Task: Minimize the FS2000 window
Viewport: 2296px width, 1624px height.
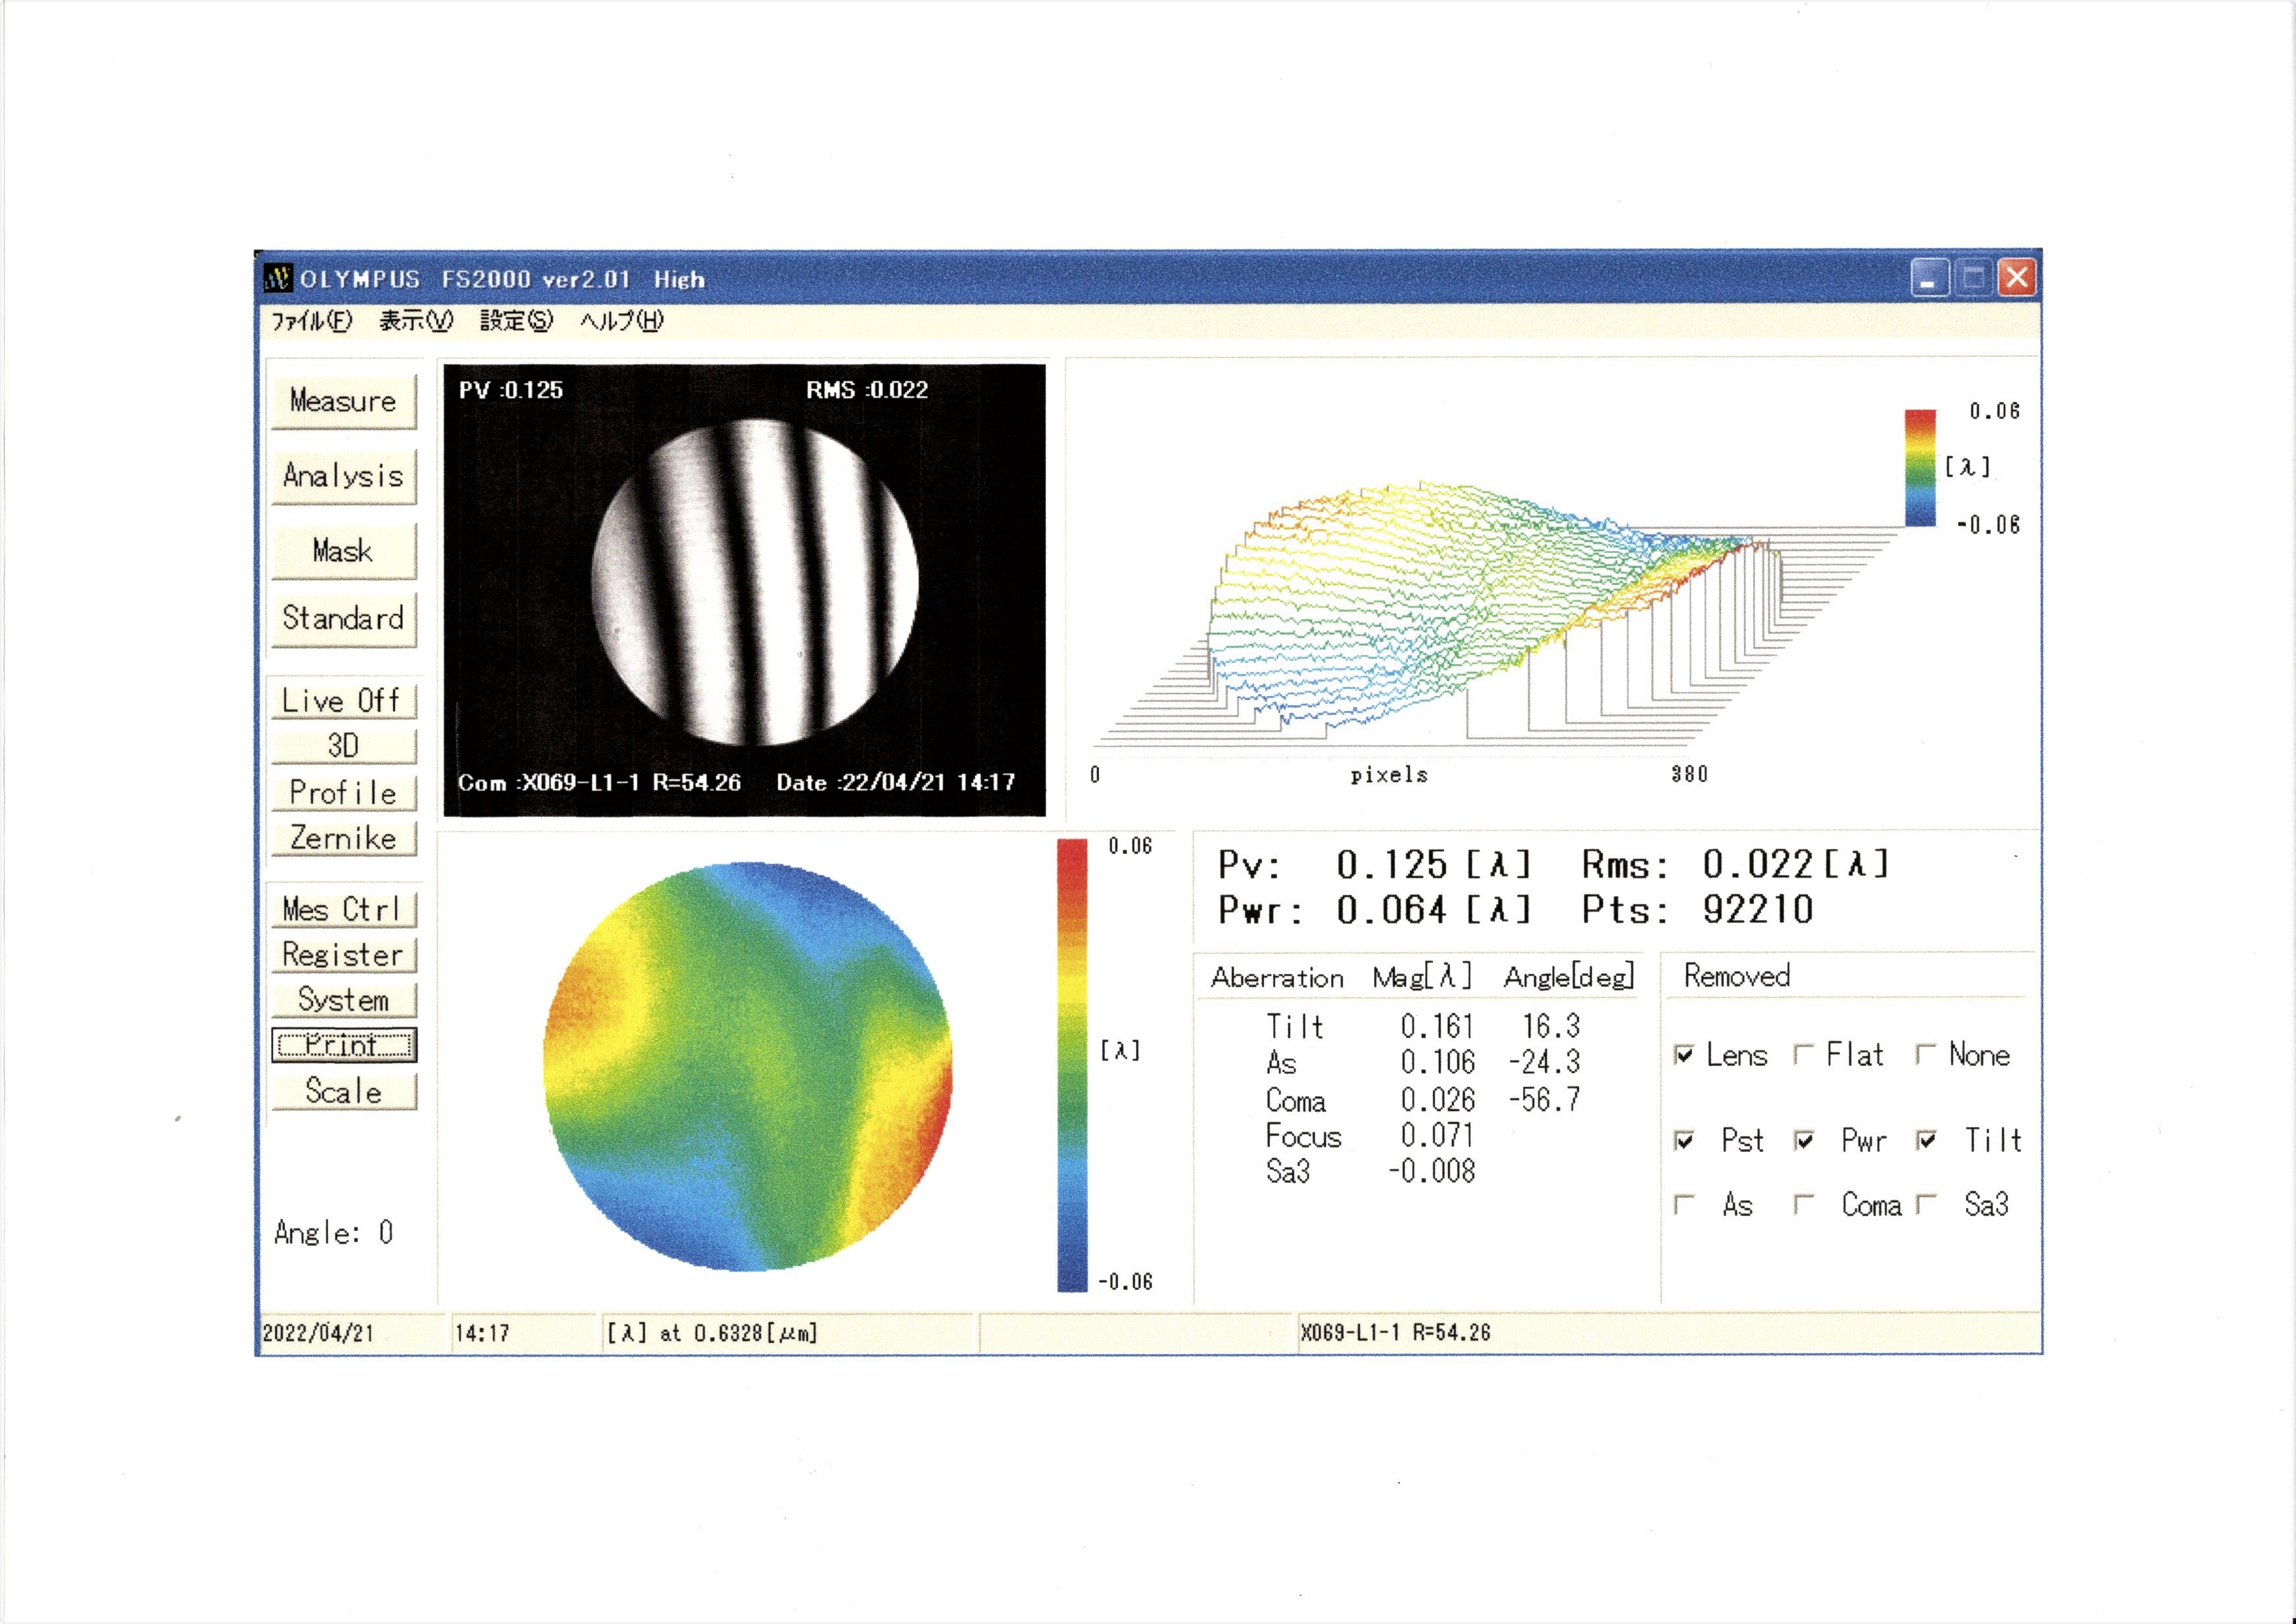Action: 1929,279
